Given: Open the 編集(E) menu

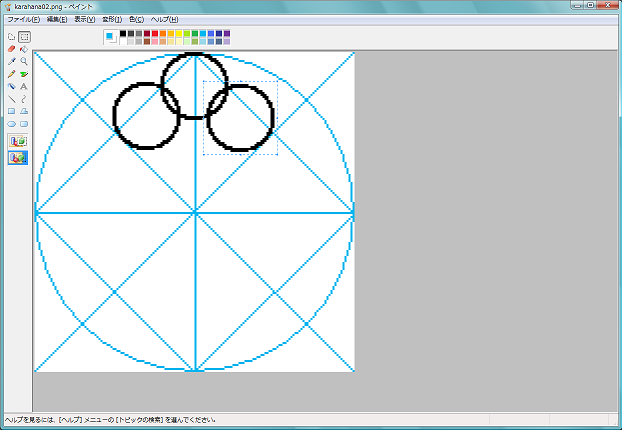Looking at the screenshot, I should (57, 19).
